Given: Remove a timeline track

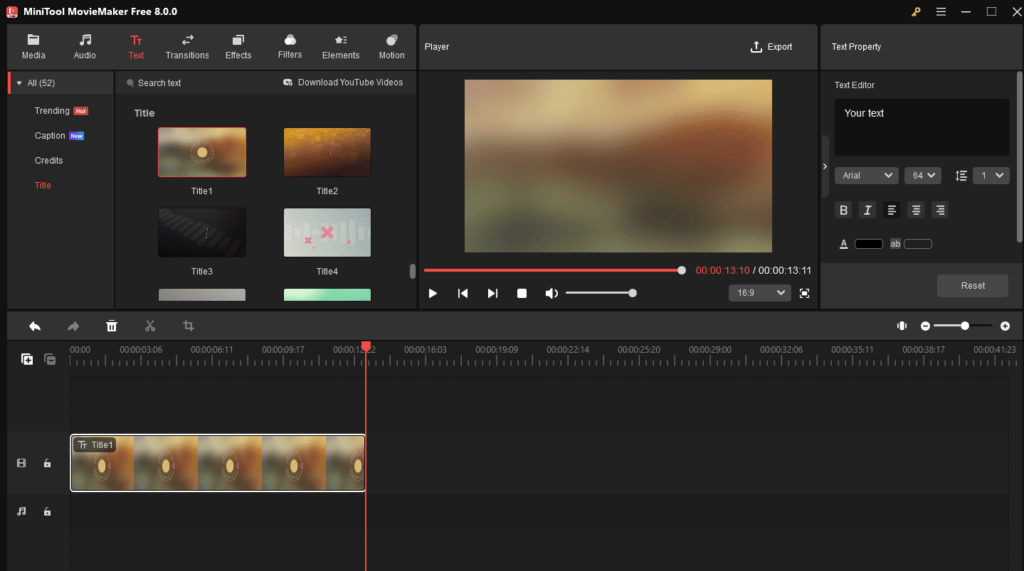Looking at the screenshot, I should point(50,359).
